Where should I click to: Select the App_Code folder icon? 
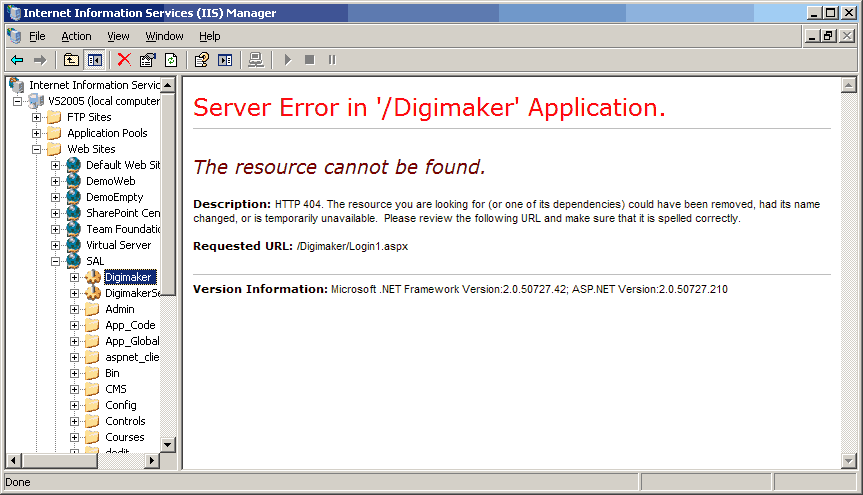[x=92, y=325]
